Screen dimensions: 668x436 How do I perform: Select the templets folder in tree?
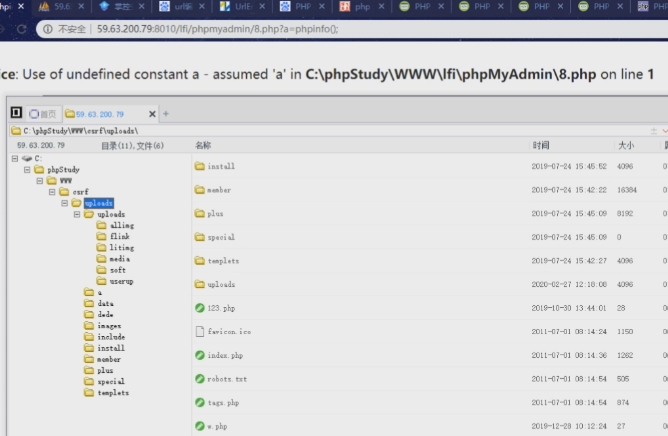107,393
